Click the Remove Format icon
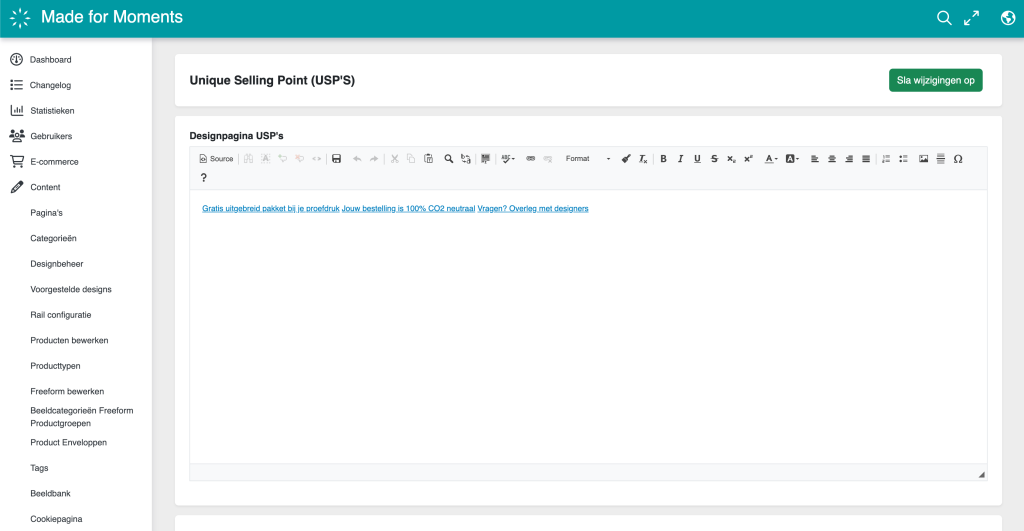This screenshot has height=531, width=1024. coord(644,159)
